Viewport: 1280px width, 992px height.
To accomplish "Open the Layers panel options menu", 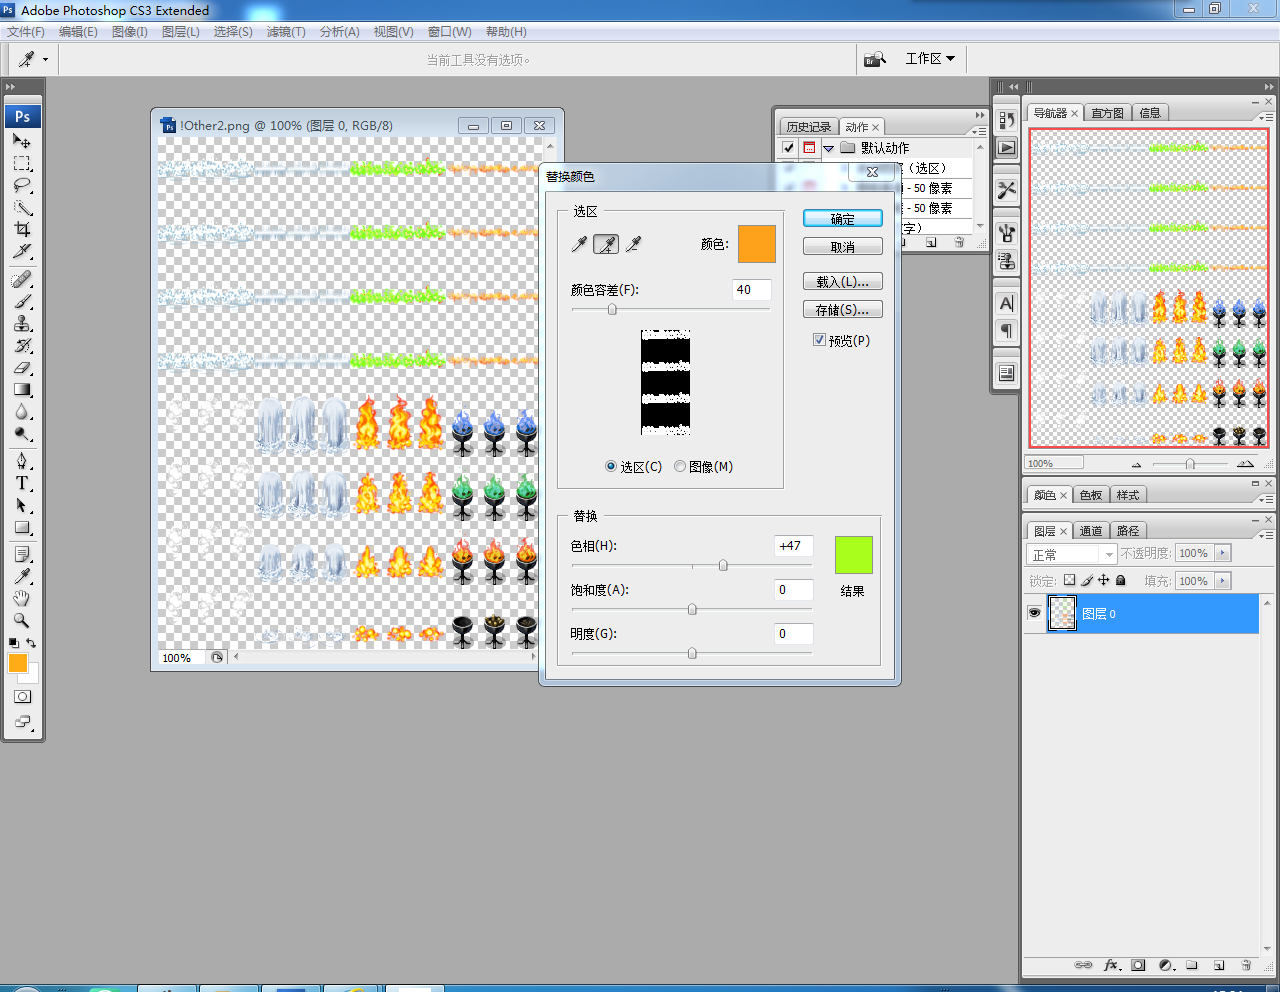I will [1266, 535].
